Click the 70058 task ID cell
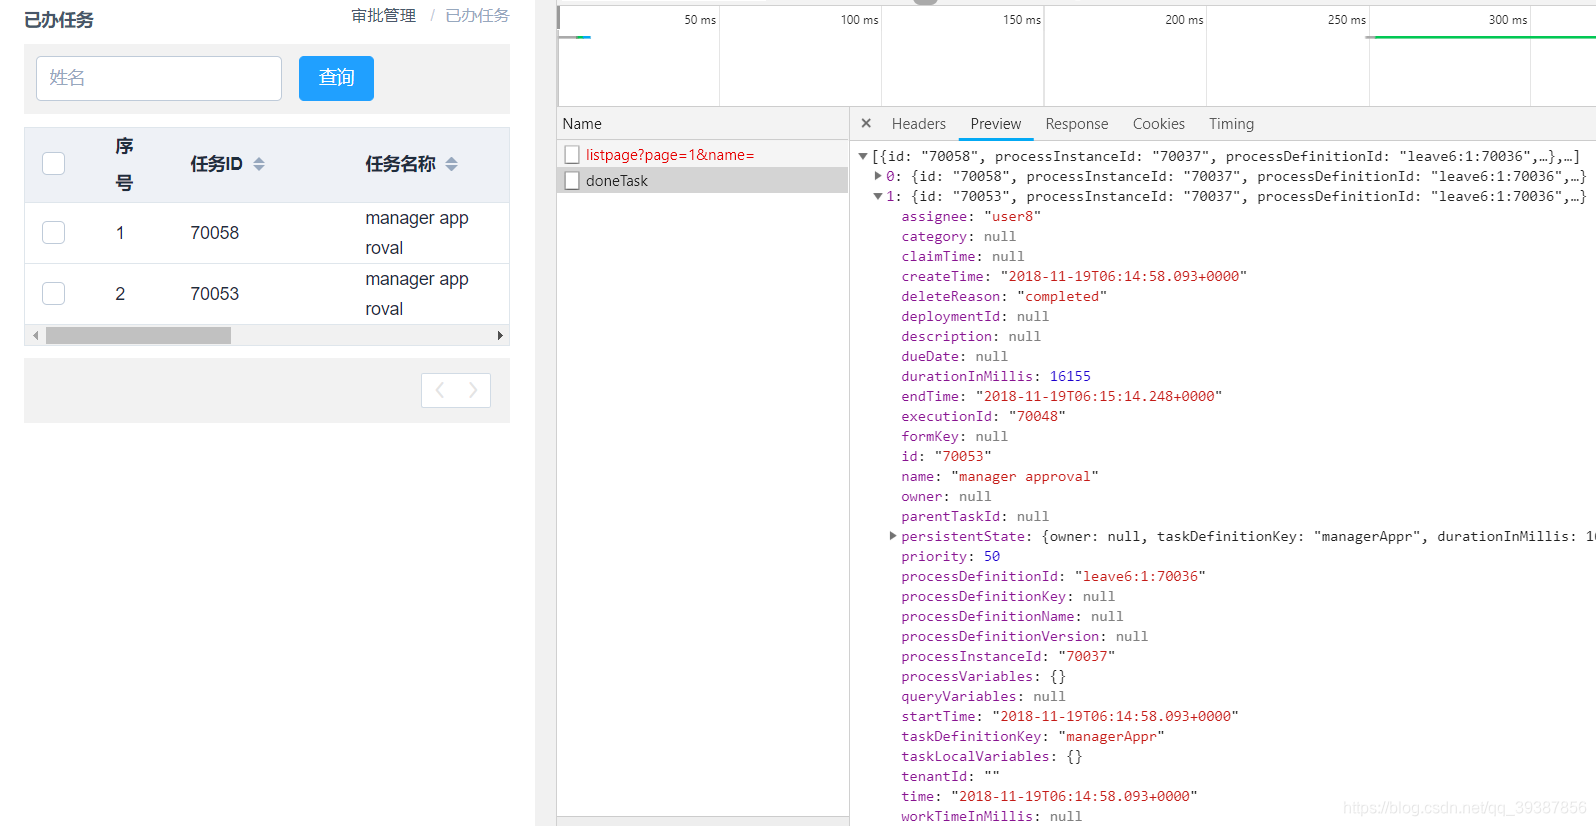This screenshot has height=826, width=1596. point(215,233)
